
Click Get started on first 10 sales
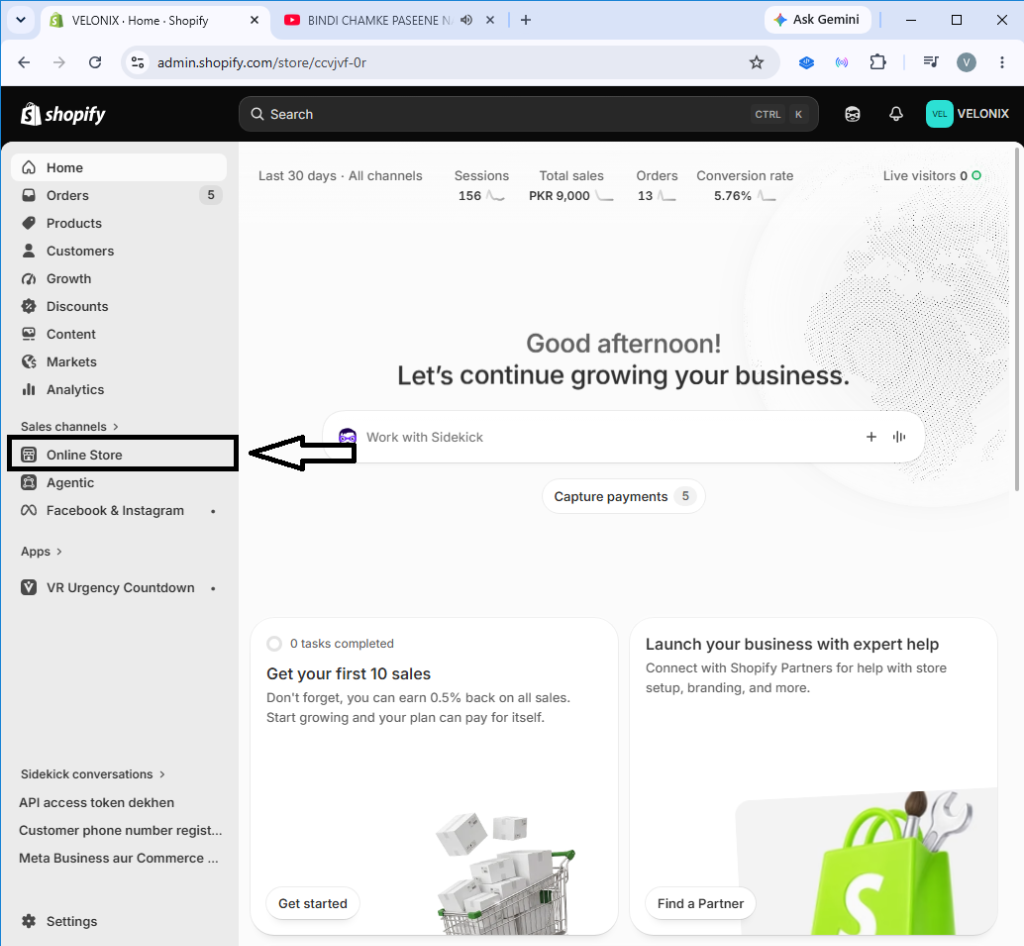point(313,904)
